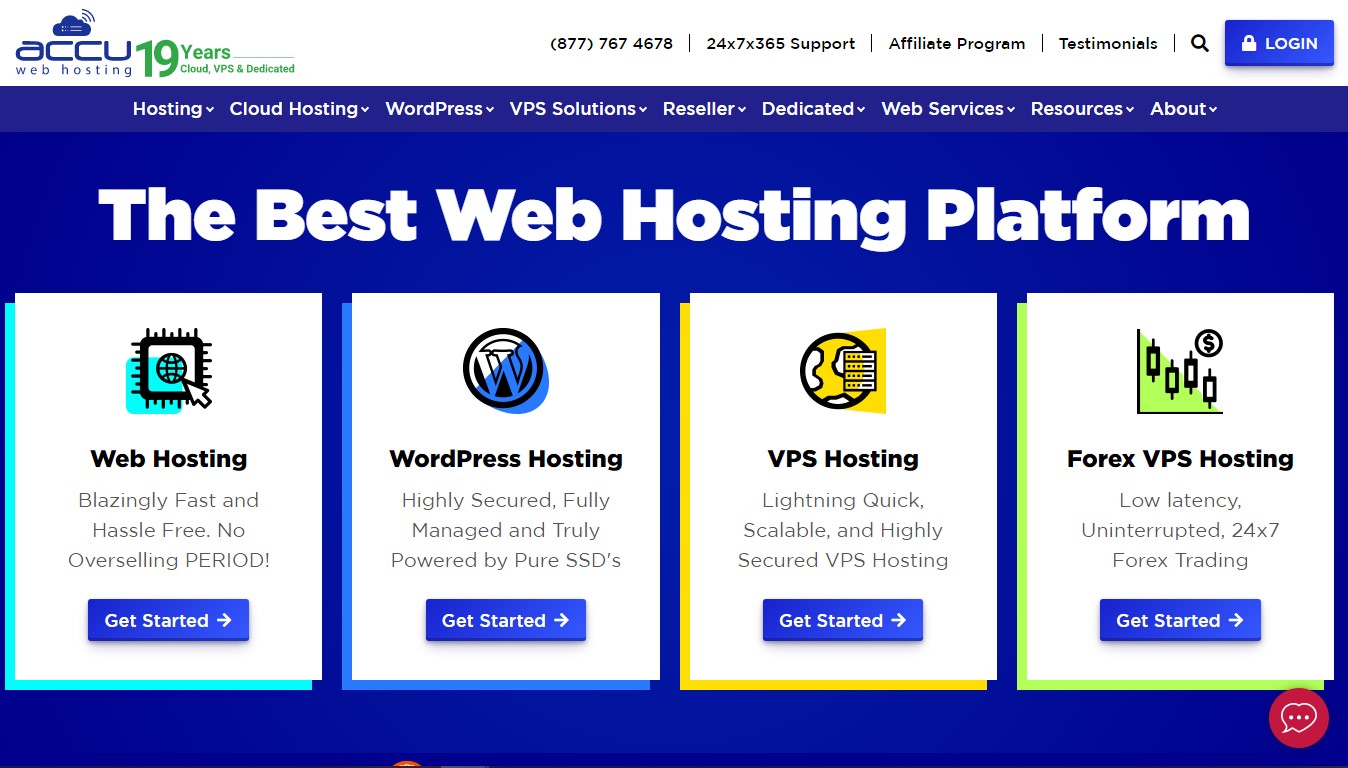Click 'Blazingly Fast and Hassle Free' description
Image resolution: width=1348 pixels, height=768 pixels.
[x=169, y=530]
